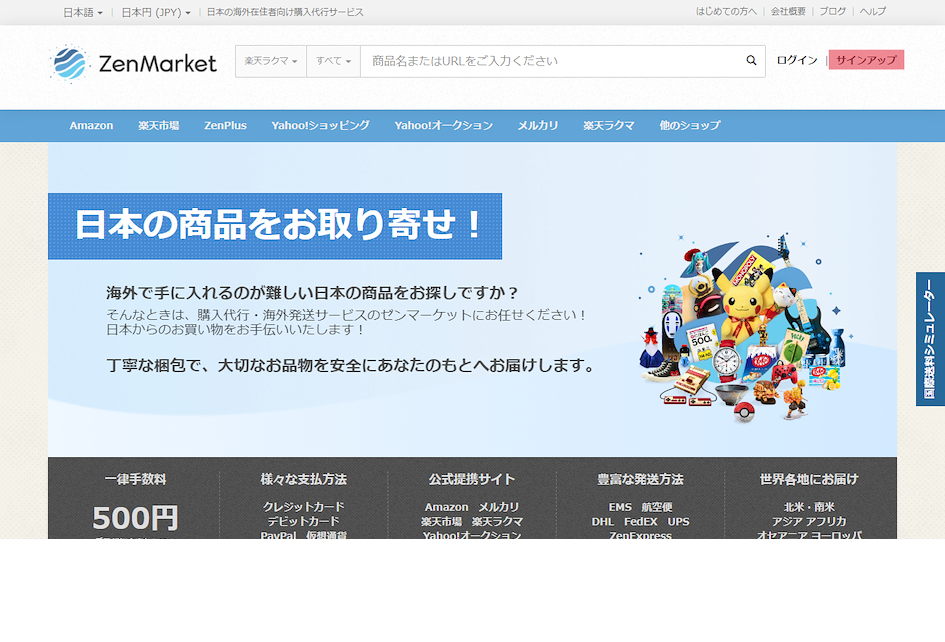Image resolution: width=945 pixels, height=642 pixels.
Task: Select the 他のショップ nav tab
Action: pos(689,125)
